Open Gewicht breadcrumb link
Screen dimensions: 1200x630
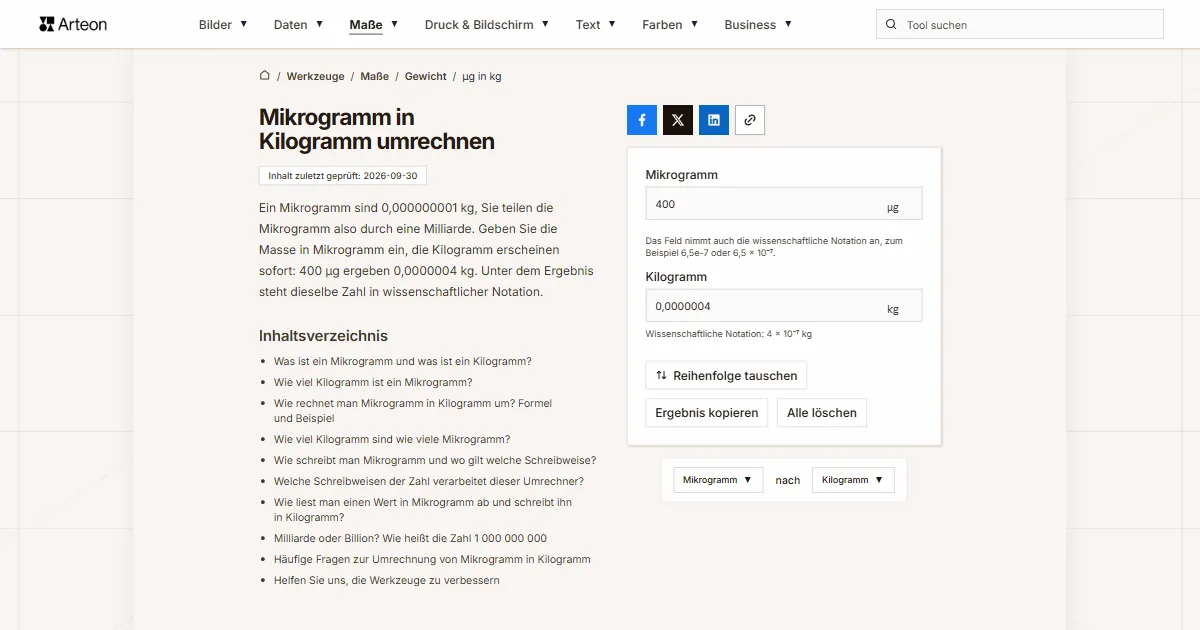click(x=426, y=76)
